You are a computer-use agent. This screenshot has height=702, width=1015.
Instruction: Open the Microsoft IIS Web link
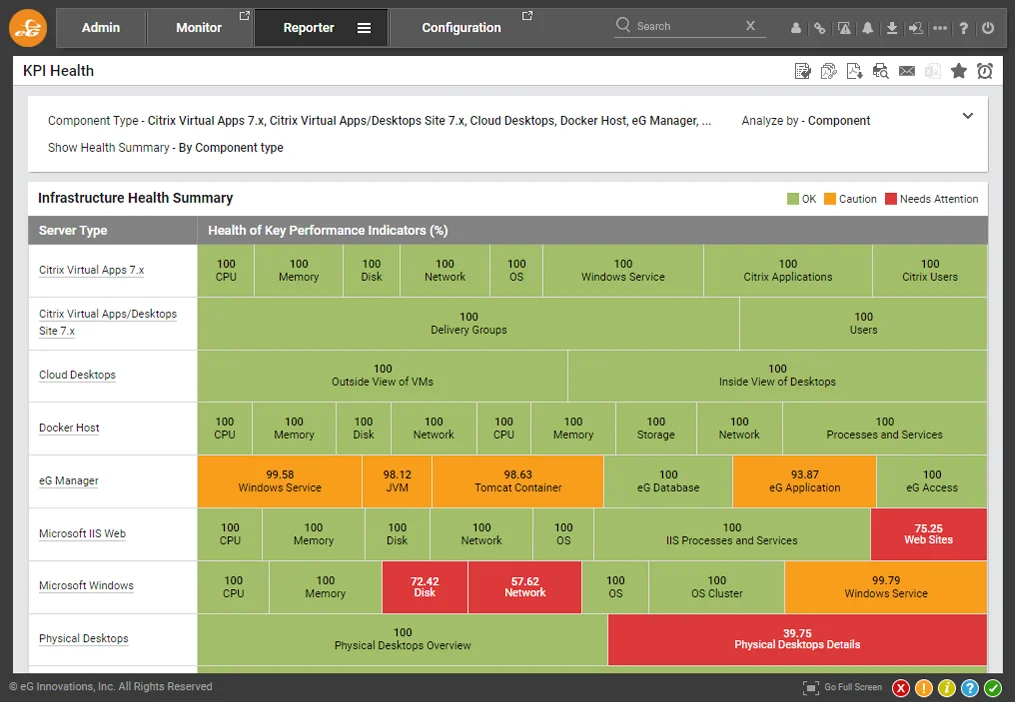click(x=82, y=534)
